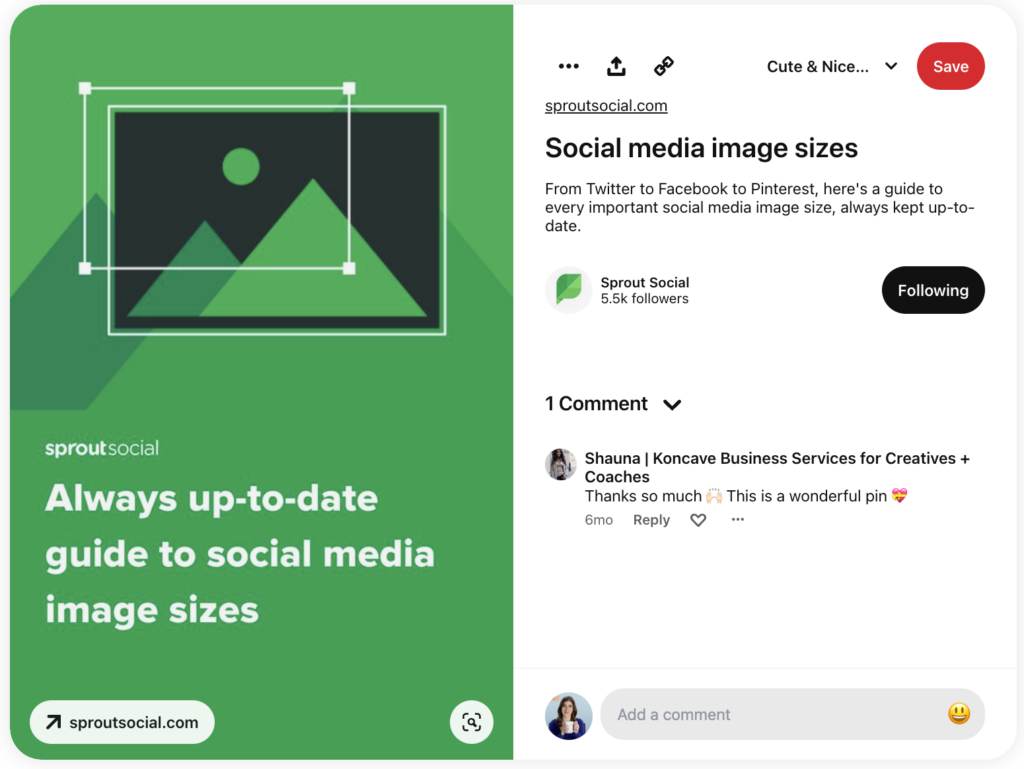Image resolution: width=1024 pixels, height=769 pixels.
Task: Toggle the Following button for Sprout Social
Action: pyautogui.click(x=933, y=290)
